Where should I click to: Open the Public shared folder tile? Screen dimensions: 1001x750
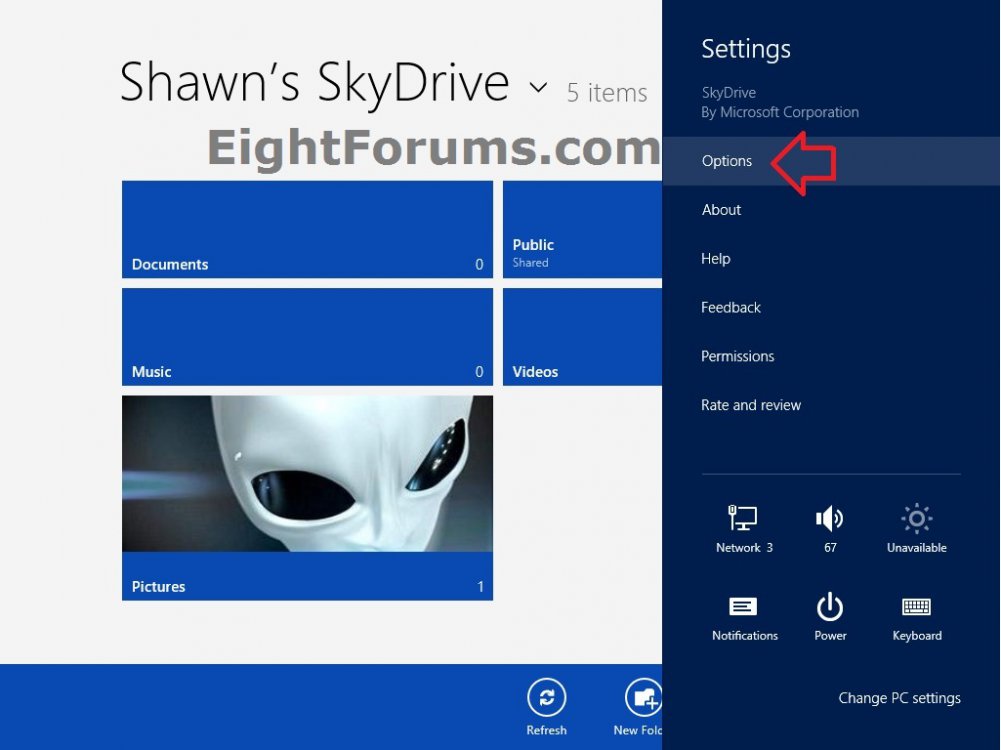coord(580,230)
